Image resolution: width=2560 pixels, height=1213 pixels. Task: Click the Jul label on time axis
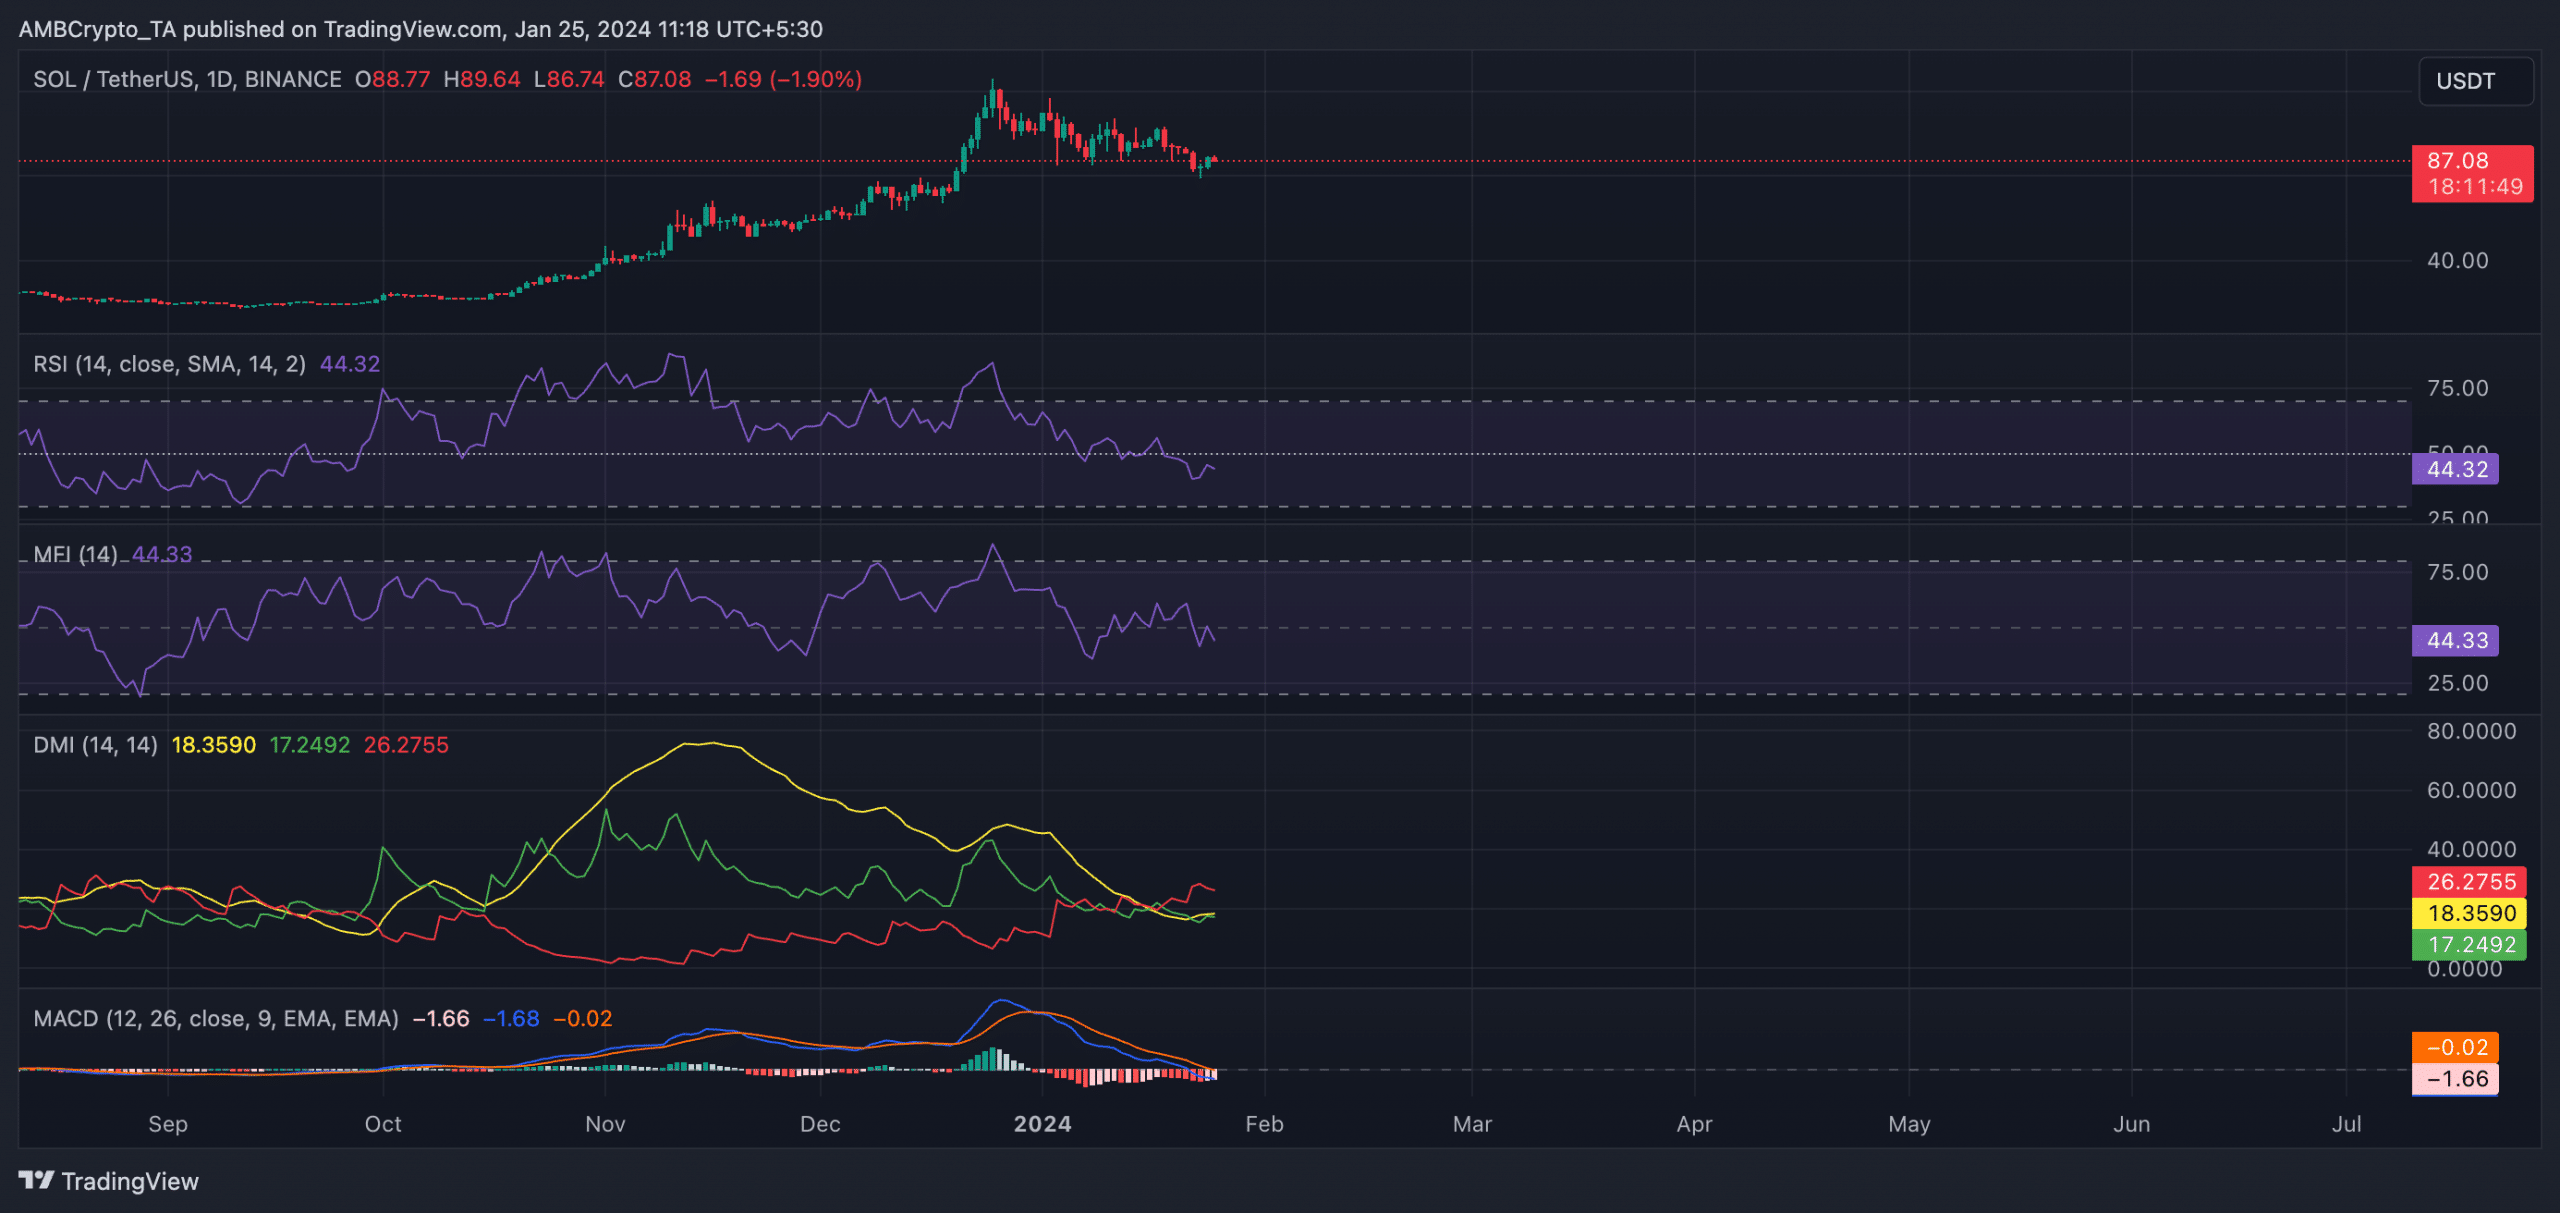click(2346, 1124)
